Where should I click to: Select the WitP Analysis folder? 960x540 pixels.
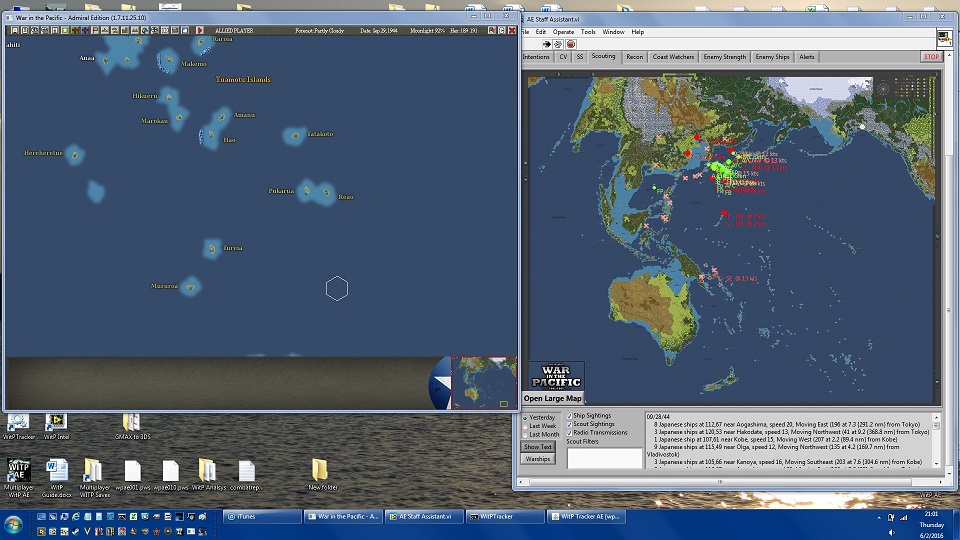pyautogui.click(x=208, y=475)
